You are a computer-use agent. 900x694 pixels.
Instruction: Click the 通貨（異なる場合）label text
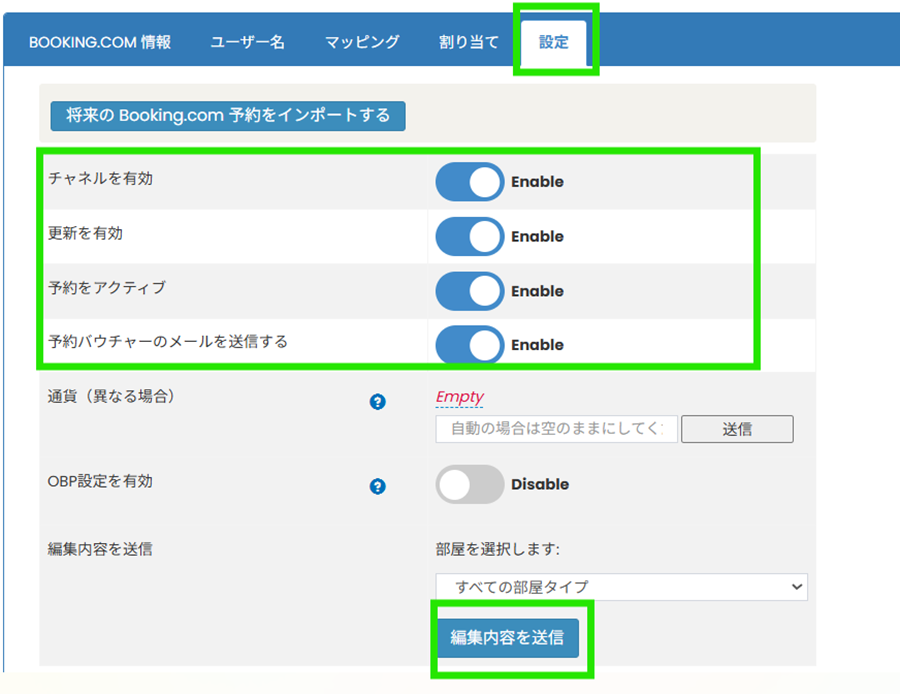[x=111, y=396]
